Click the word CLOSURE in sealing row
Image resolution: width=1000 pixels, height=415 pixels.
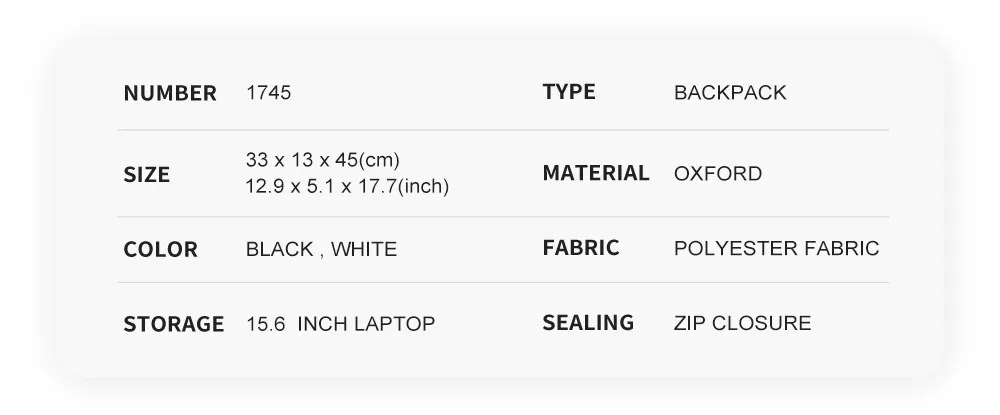[763, 323]
